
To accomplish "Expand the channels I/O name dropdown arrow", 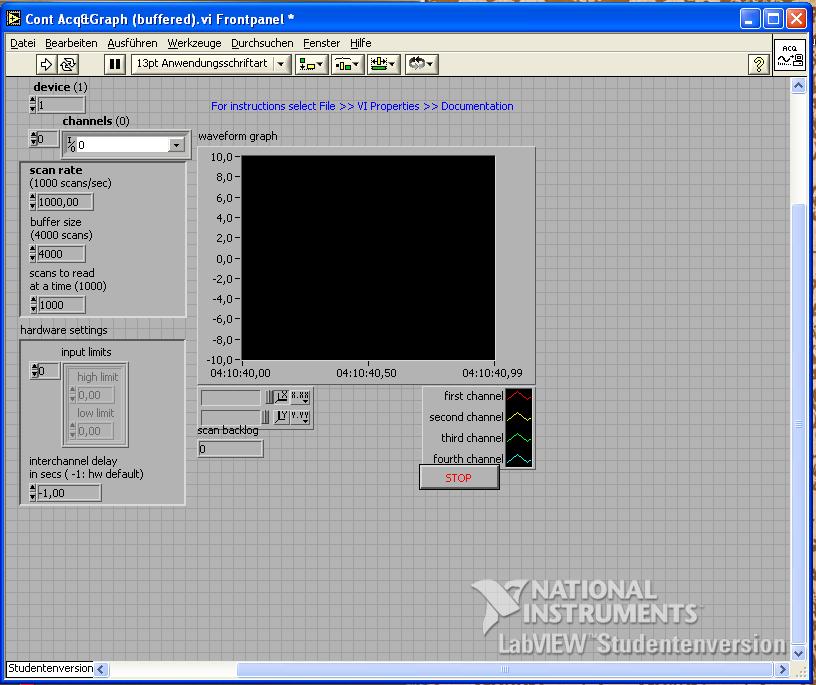I will pos(176,145).
